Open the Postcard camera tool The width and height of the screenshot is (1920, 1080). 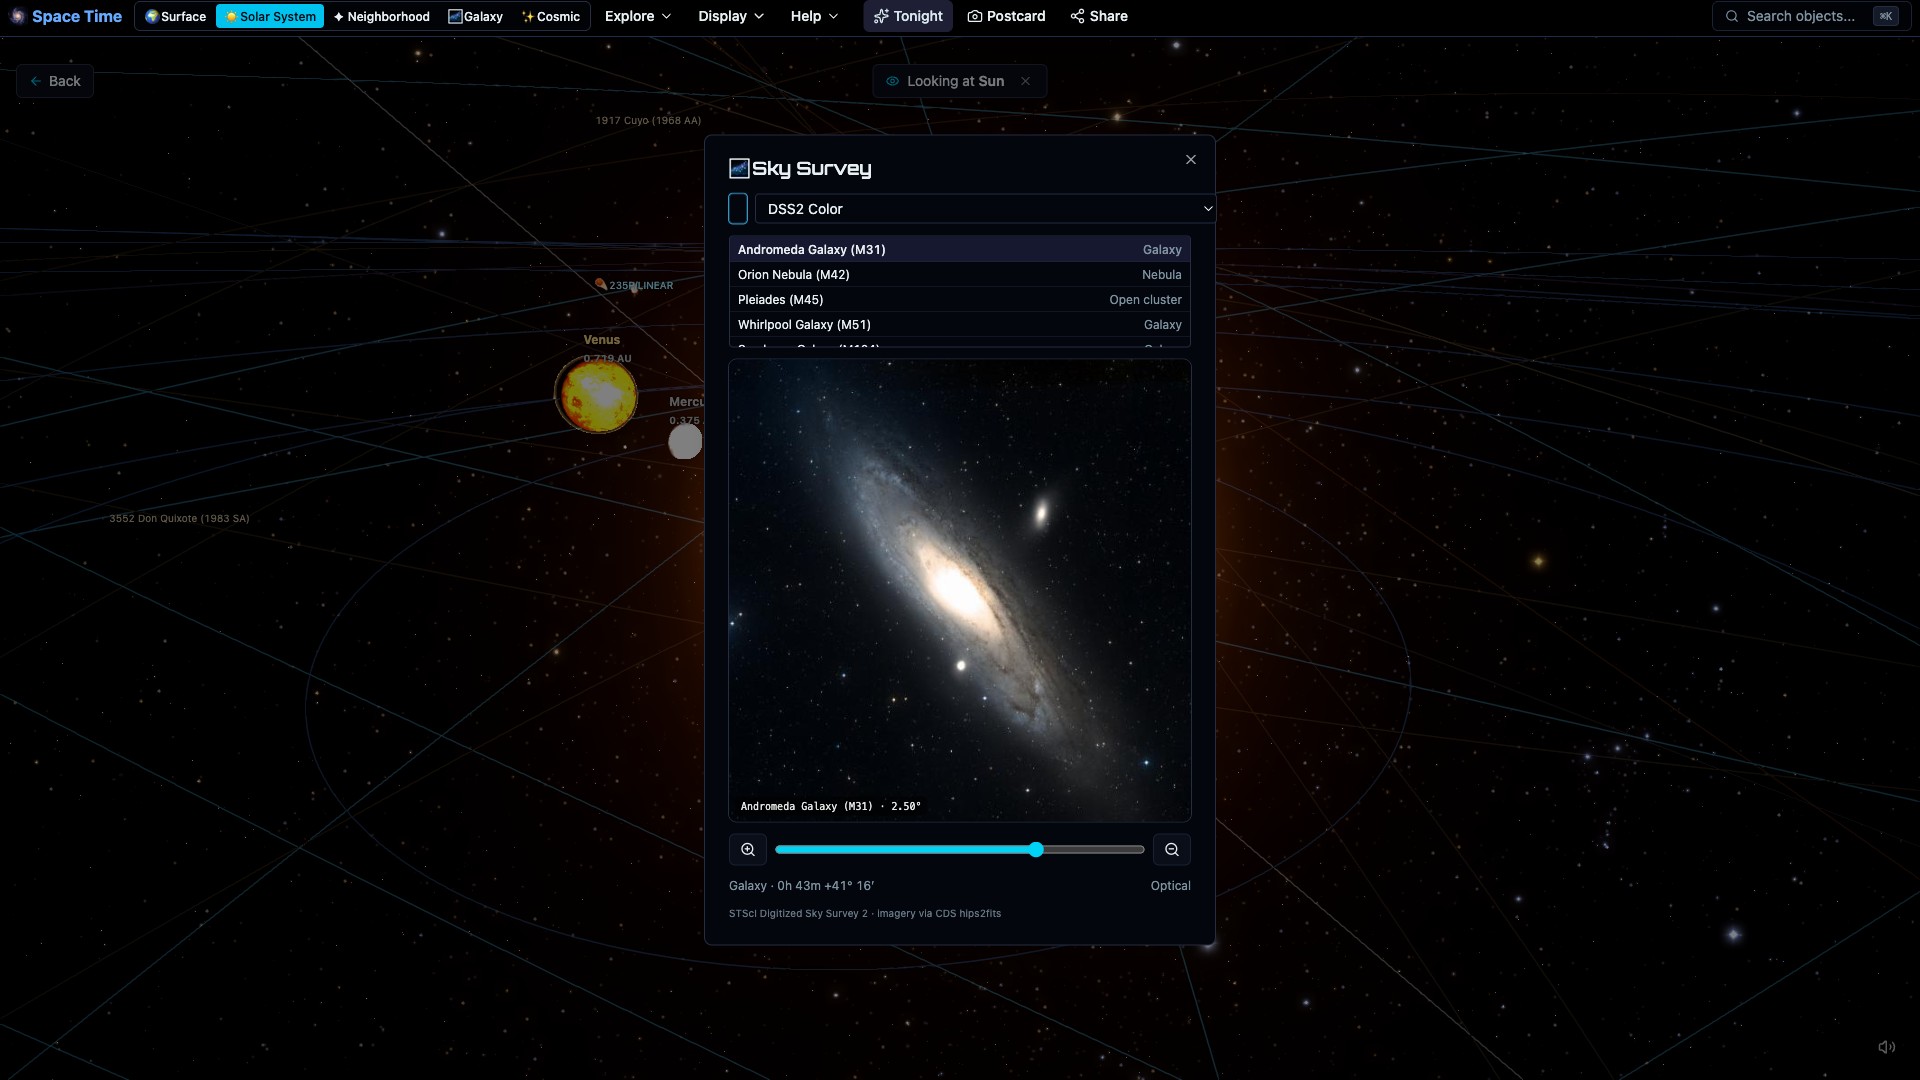click(1006, 16)
